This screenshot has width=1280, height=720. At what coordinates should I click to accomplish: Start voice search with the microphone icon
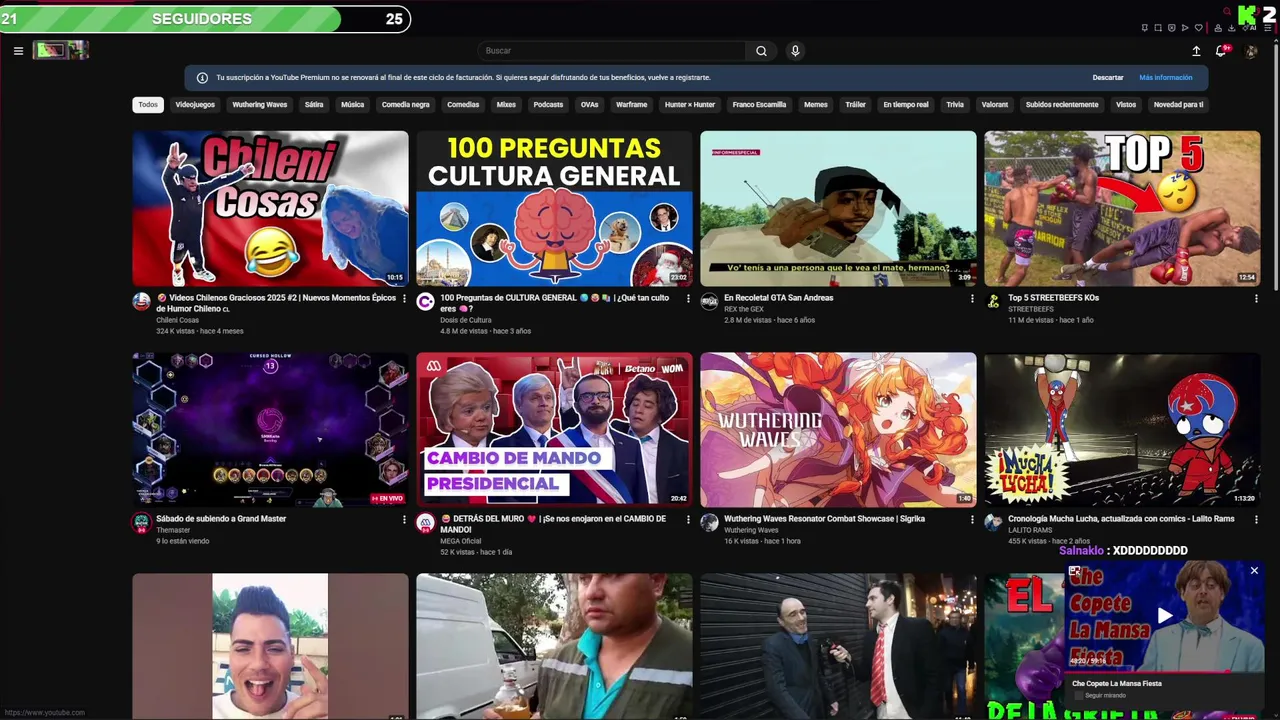pyautogui.click(x=795, y=51)
